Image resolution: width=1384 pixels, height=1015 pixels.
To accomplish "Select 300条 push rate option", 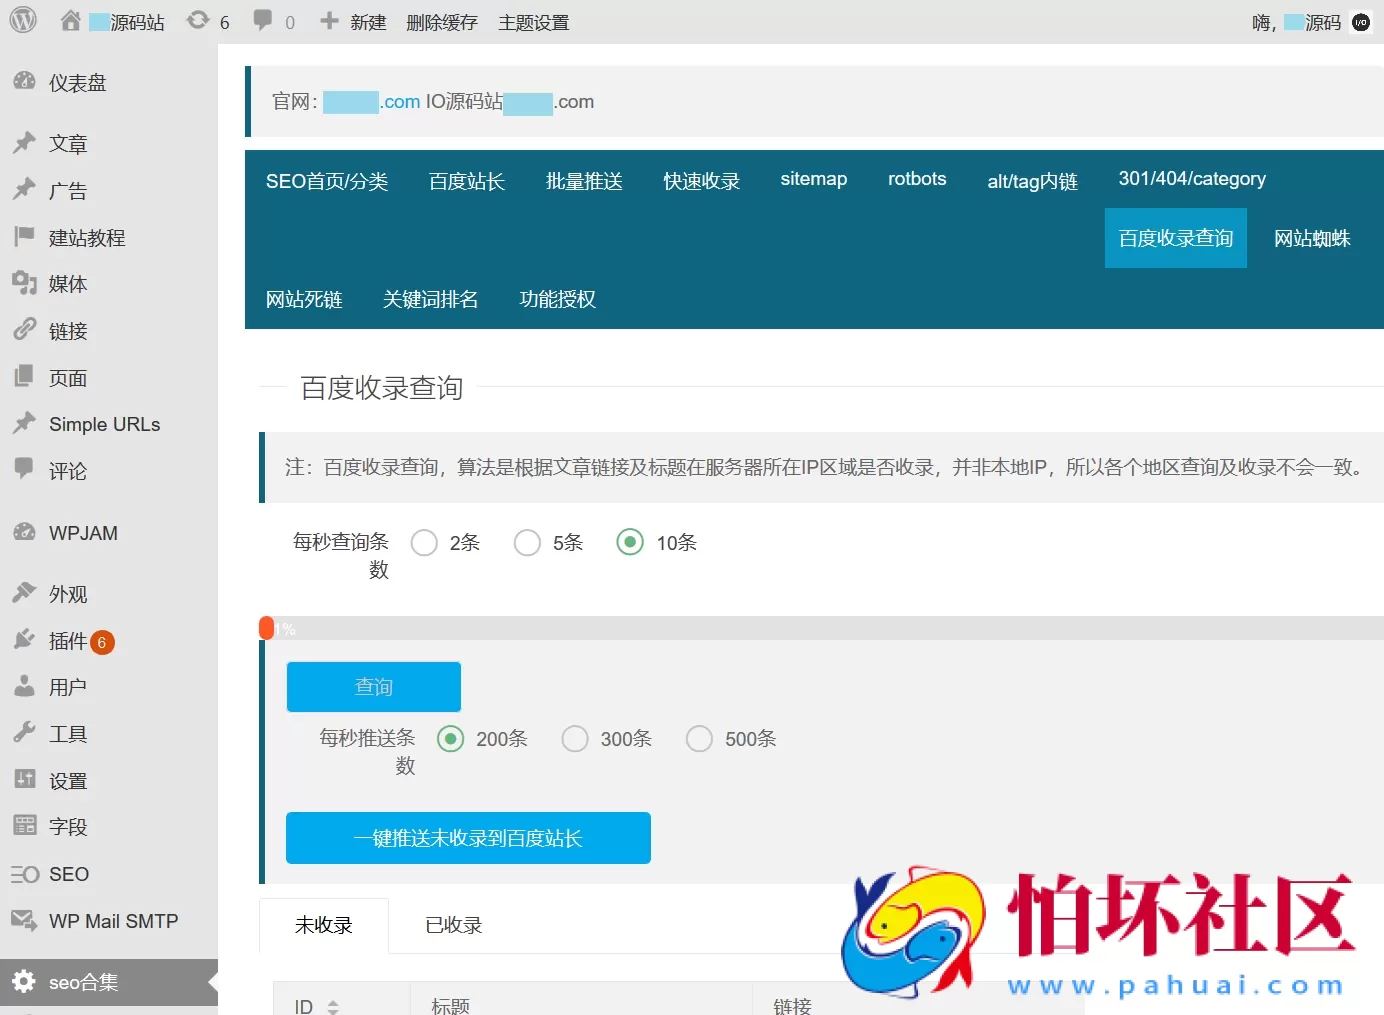I will [575, 738].
